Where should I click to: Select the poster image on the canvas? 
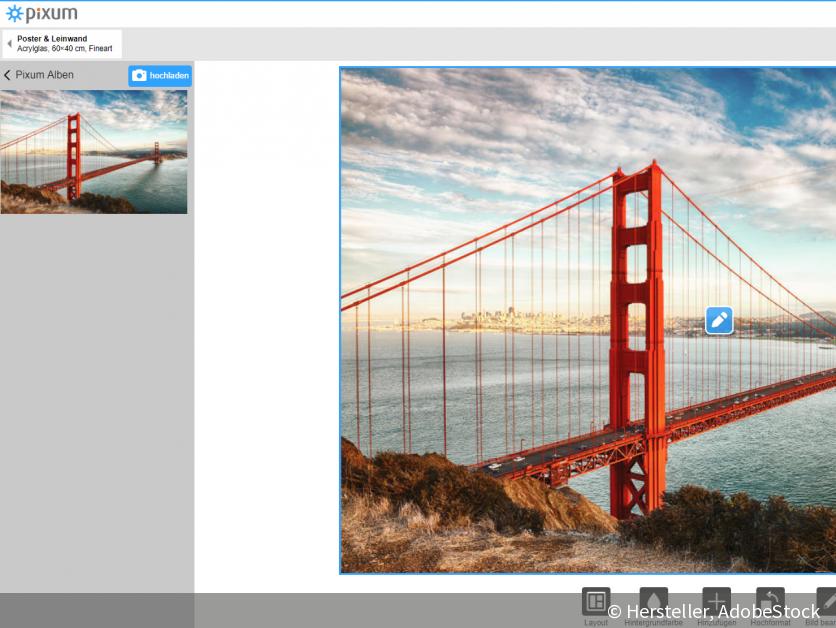(x=588, y=320)
